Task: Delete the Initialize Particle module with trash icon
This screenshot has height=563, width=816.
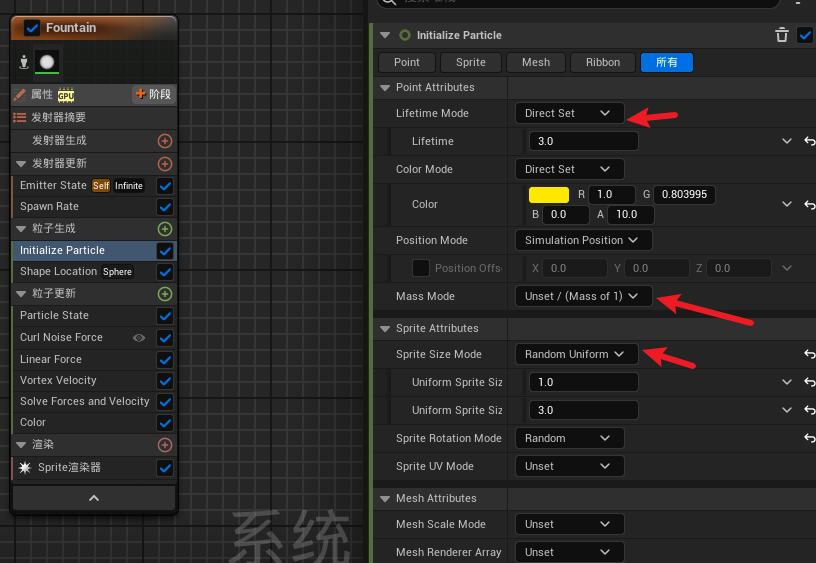Action: click(782, 35)
